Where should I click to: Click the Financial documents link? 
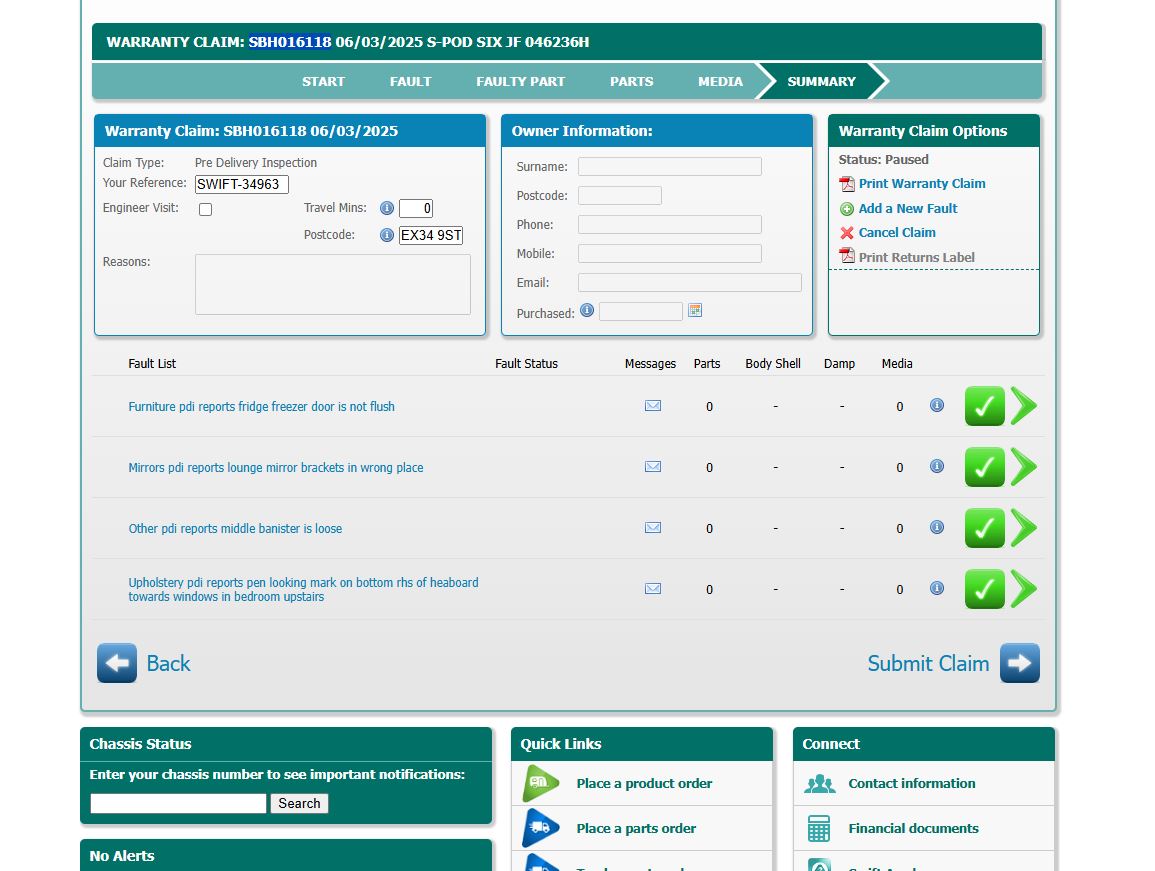pos(913,828)
